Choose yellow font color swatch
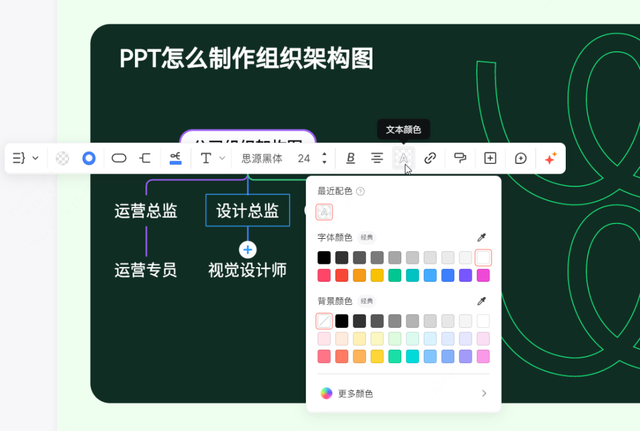This screenshot has width=640, height=431. pyautogui.click(x=377, y=275)
